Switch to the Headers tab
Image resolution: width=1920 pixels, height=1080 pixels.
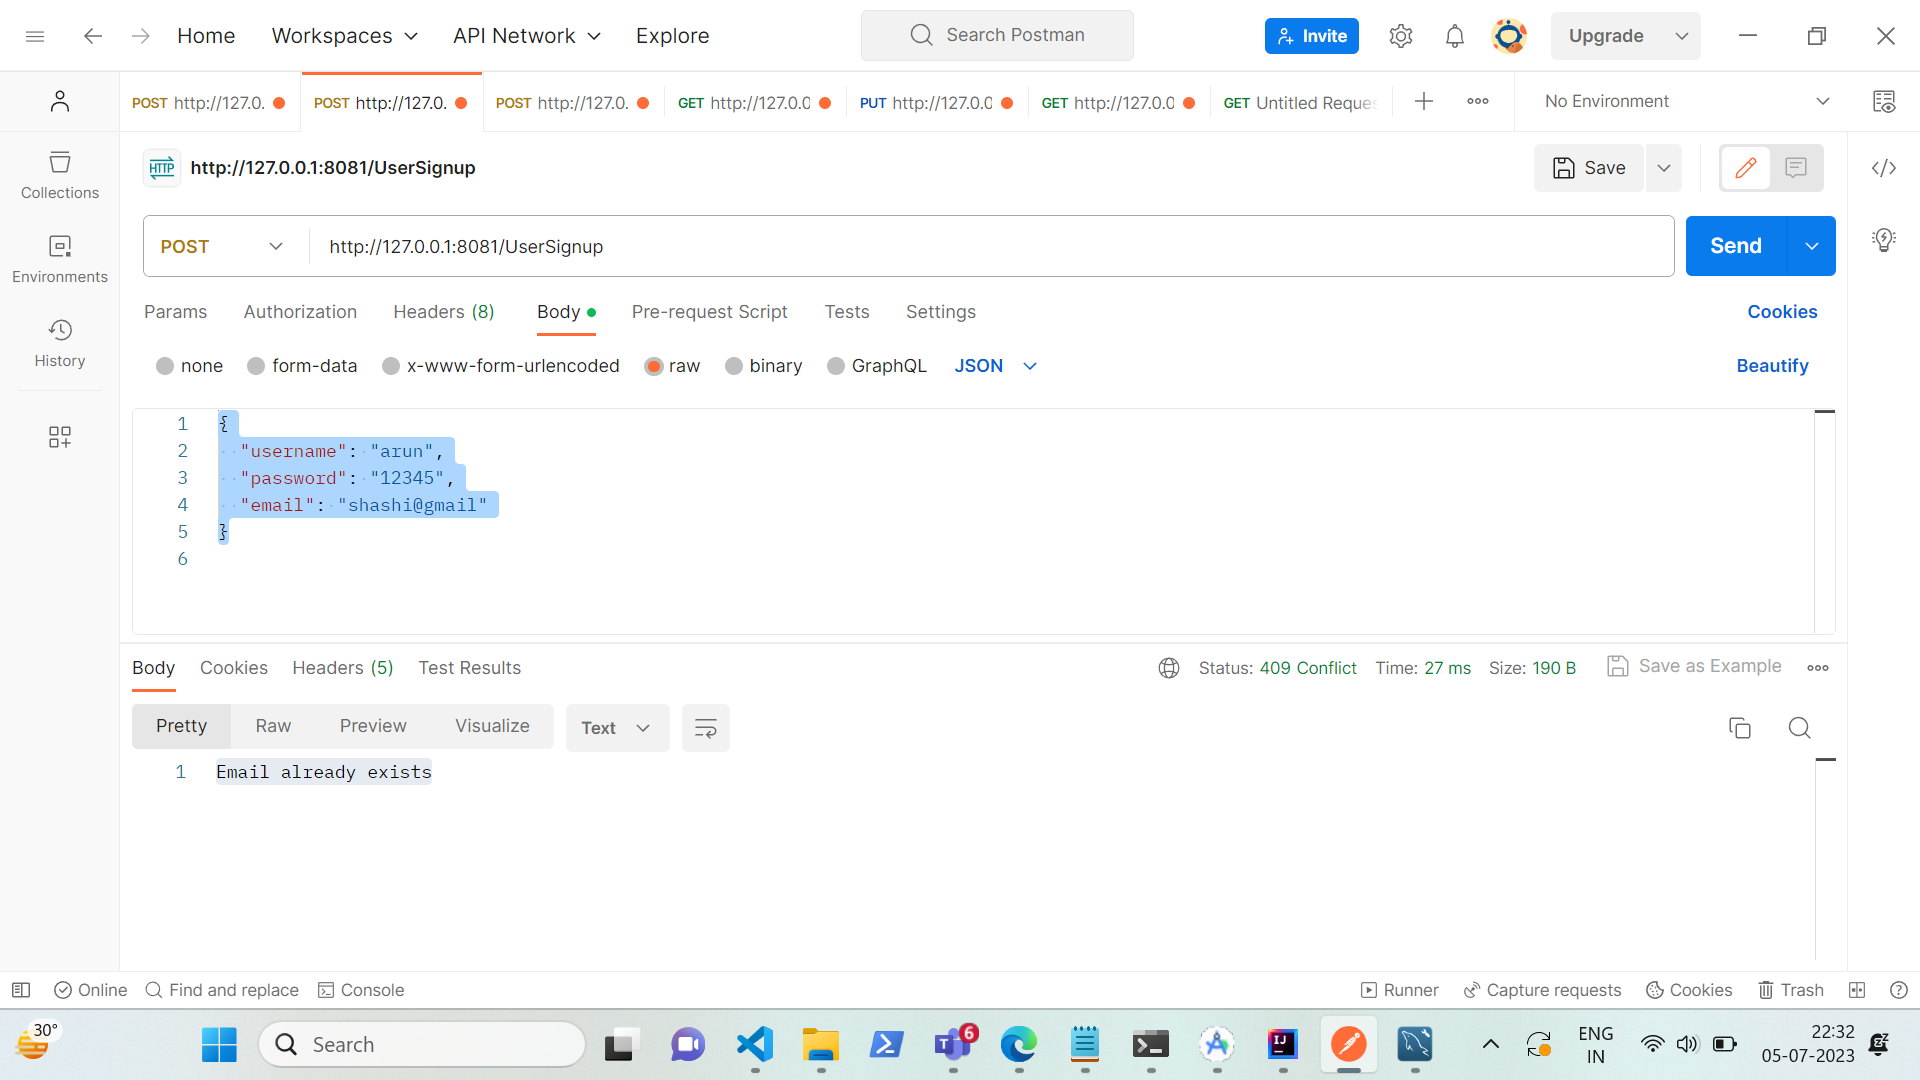pos(443,312)
